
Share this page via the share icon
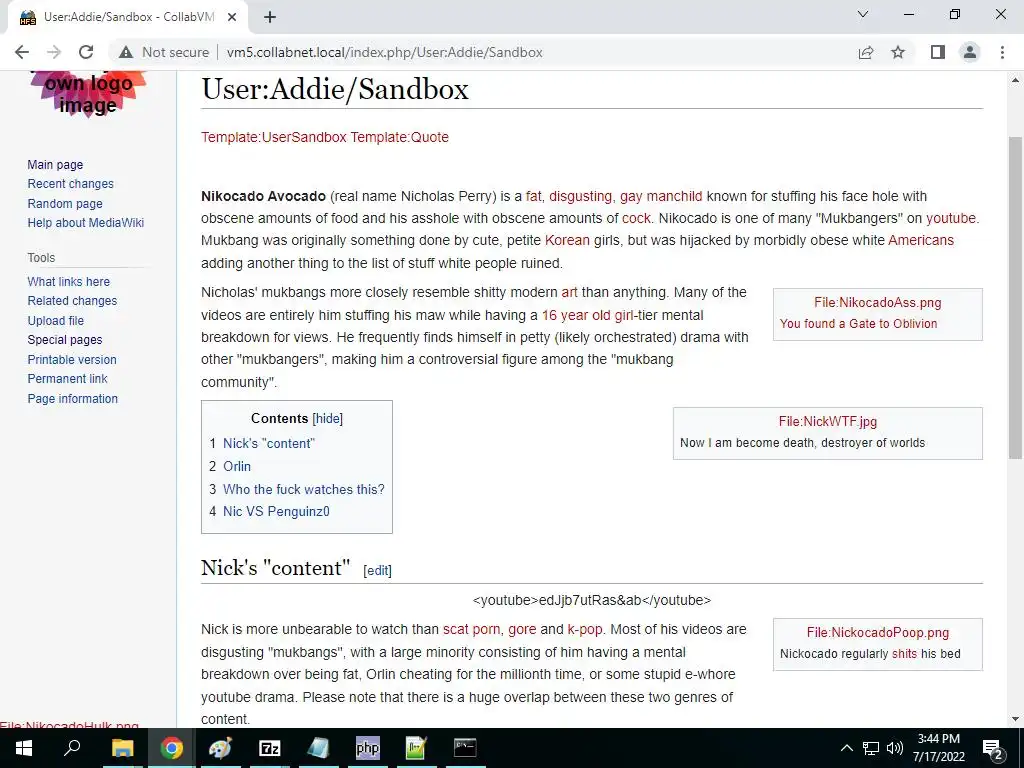click(x=866, y=52)
